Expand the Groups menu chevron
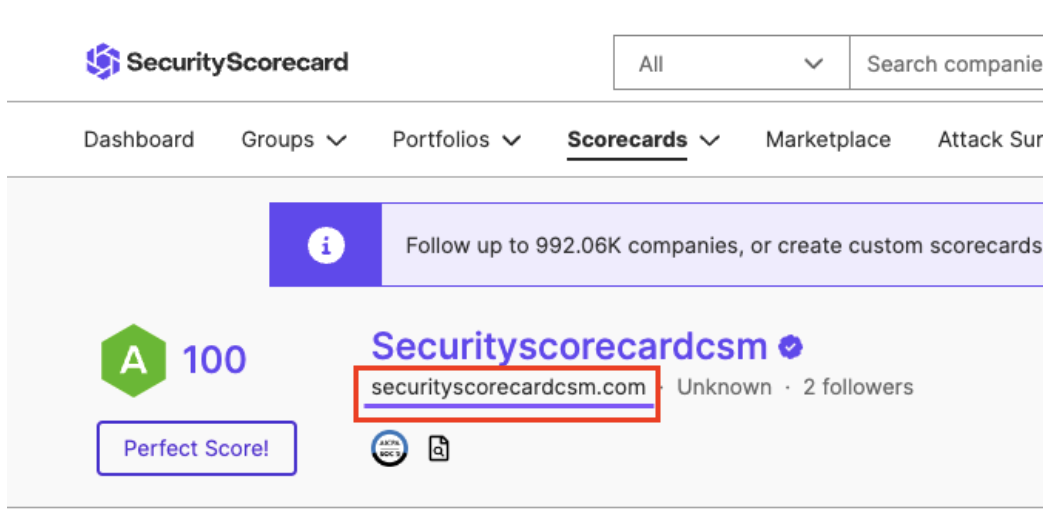Screen dimensions: 1052x522 336,140
